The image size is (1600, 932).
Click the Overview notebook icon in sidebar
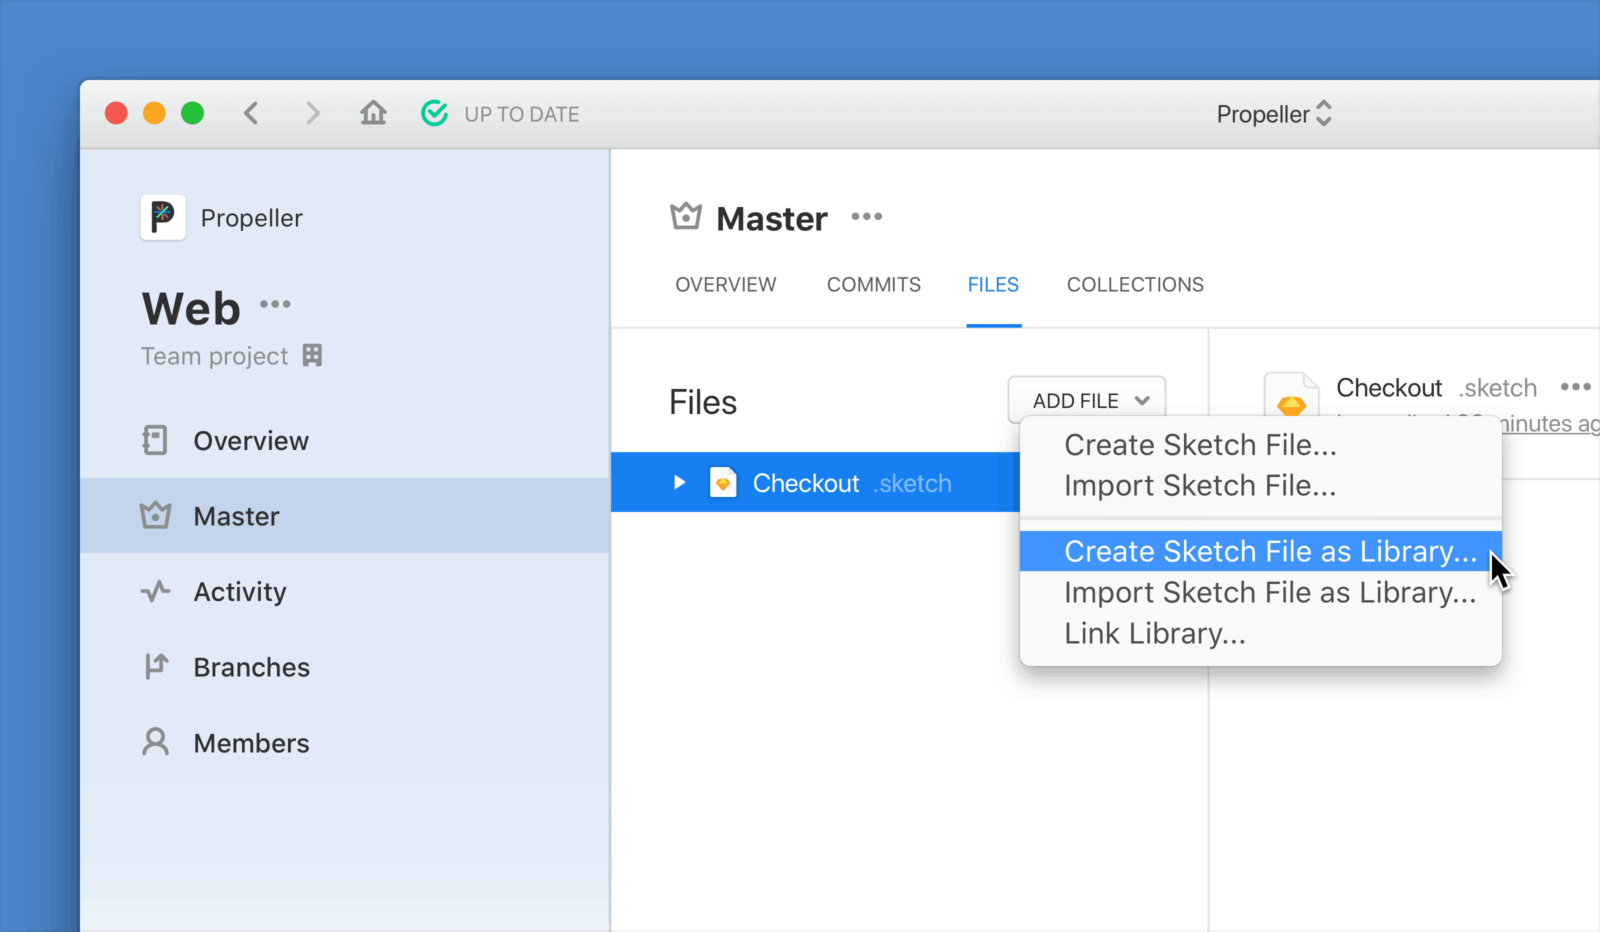[155, 440]
